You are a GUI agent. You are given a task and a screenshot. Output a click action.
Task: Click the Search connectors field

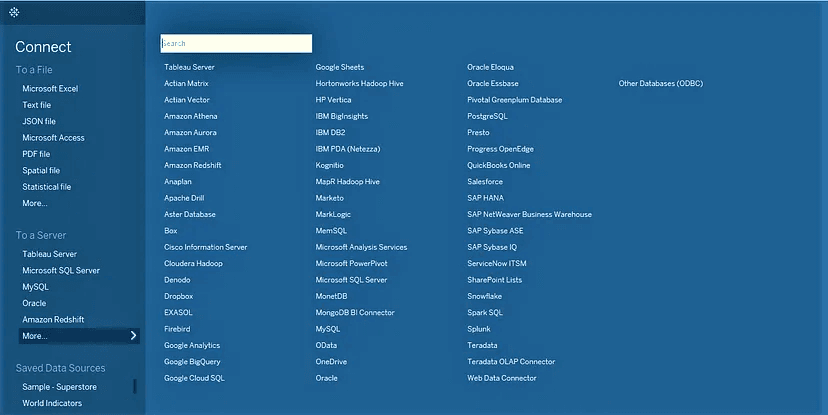(x=236, y=43)
